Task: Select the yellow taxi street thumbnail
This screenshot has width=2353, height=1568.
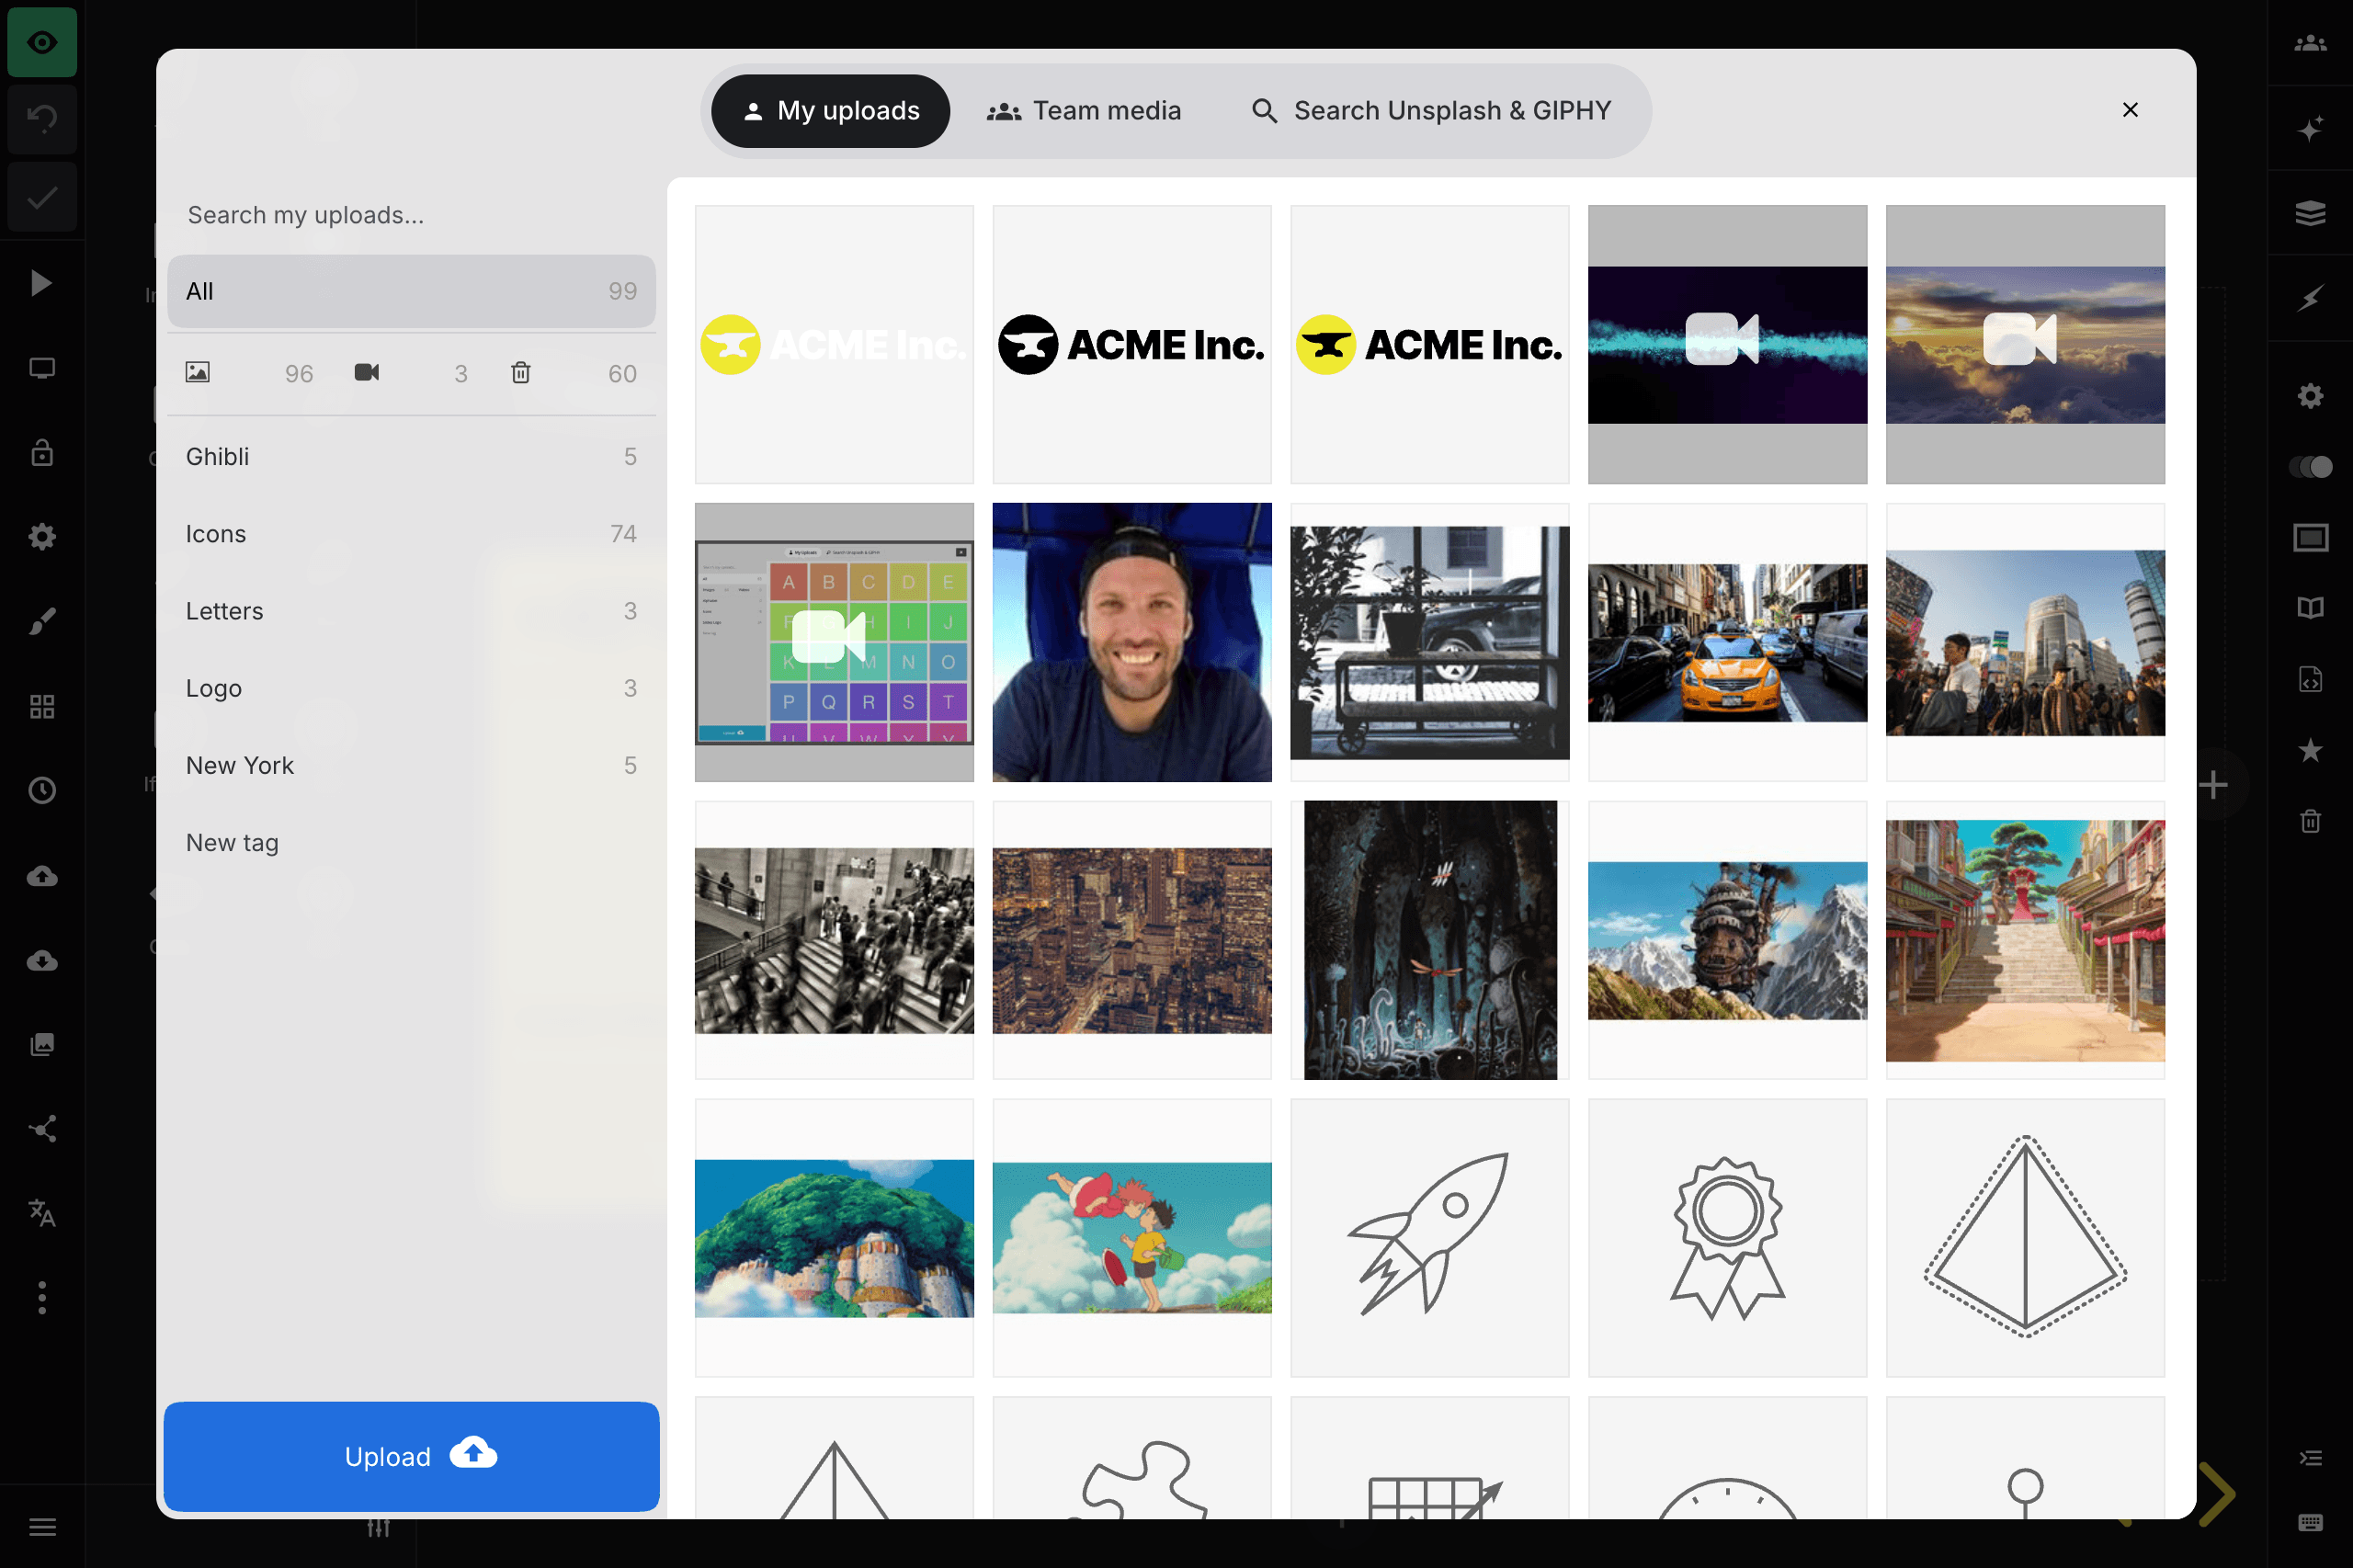Action: (x=1727, y=642)
